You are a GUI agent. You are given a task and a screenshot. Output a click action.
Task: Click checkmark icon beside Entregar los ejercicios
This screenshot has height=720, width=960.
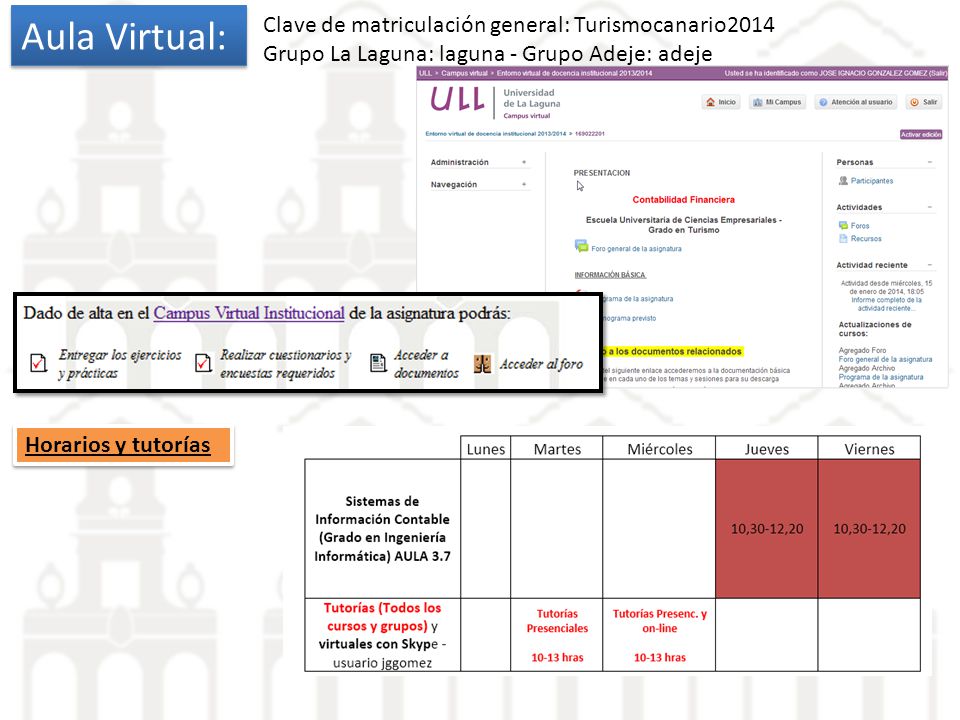(x=39, y=363)
